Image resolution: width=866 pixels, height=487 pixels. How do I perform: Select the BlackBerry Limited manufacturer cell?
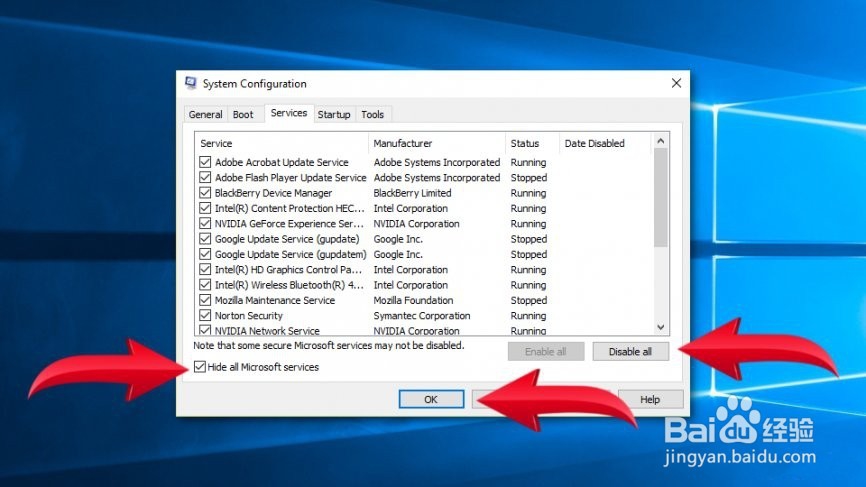tap(412, 193)
